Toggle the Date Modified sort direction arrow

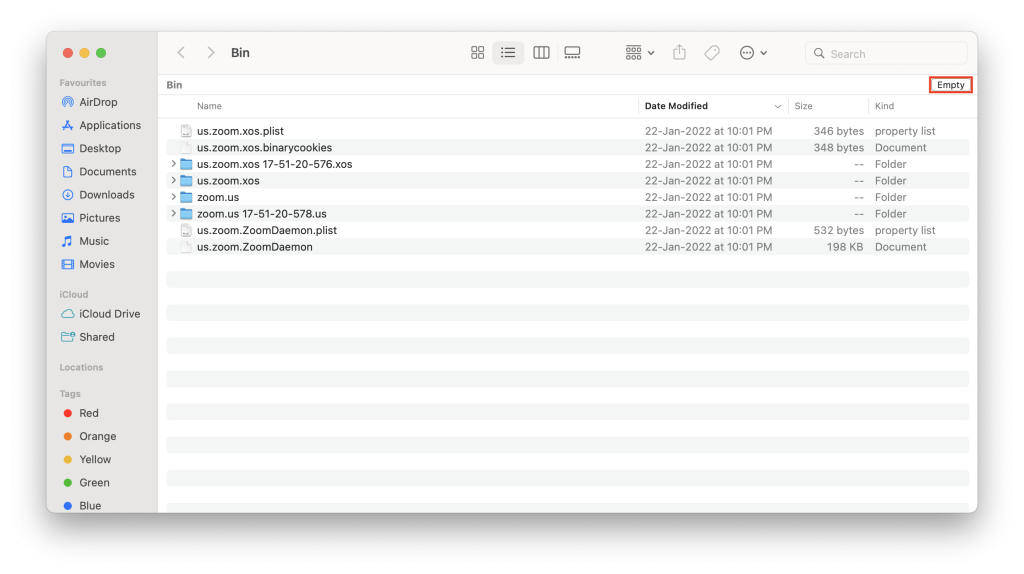[x=777, y=106]
